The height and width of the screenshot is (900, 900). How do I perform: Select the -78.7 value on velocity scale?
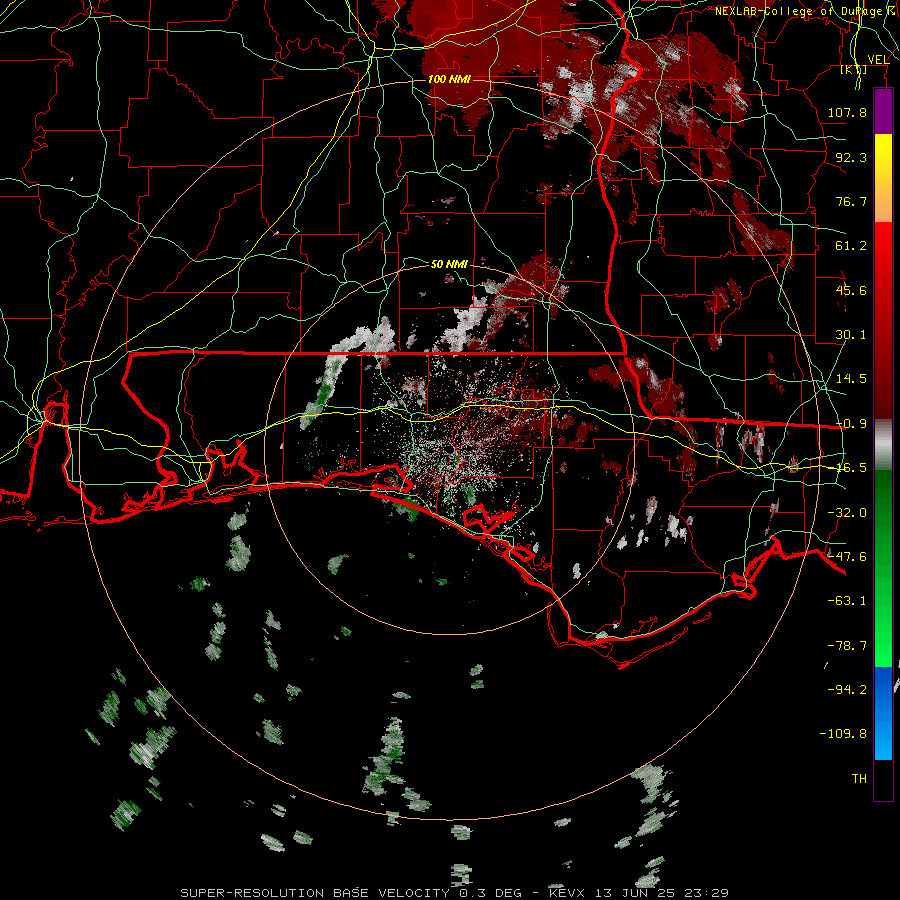point(847,646)
